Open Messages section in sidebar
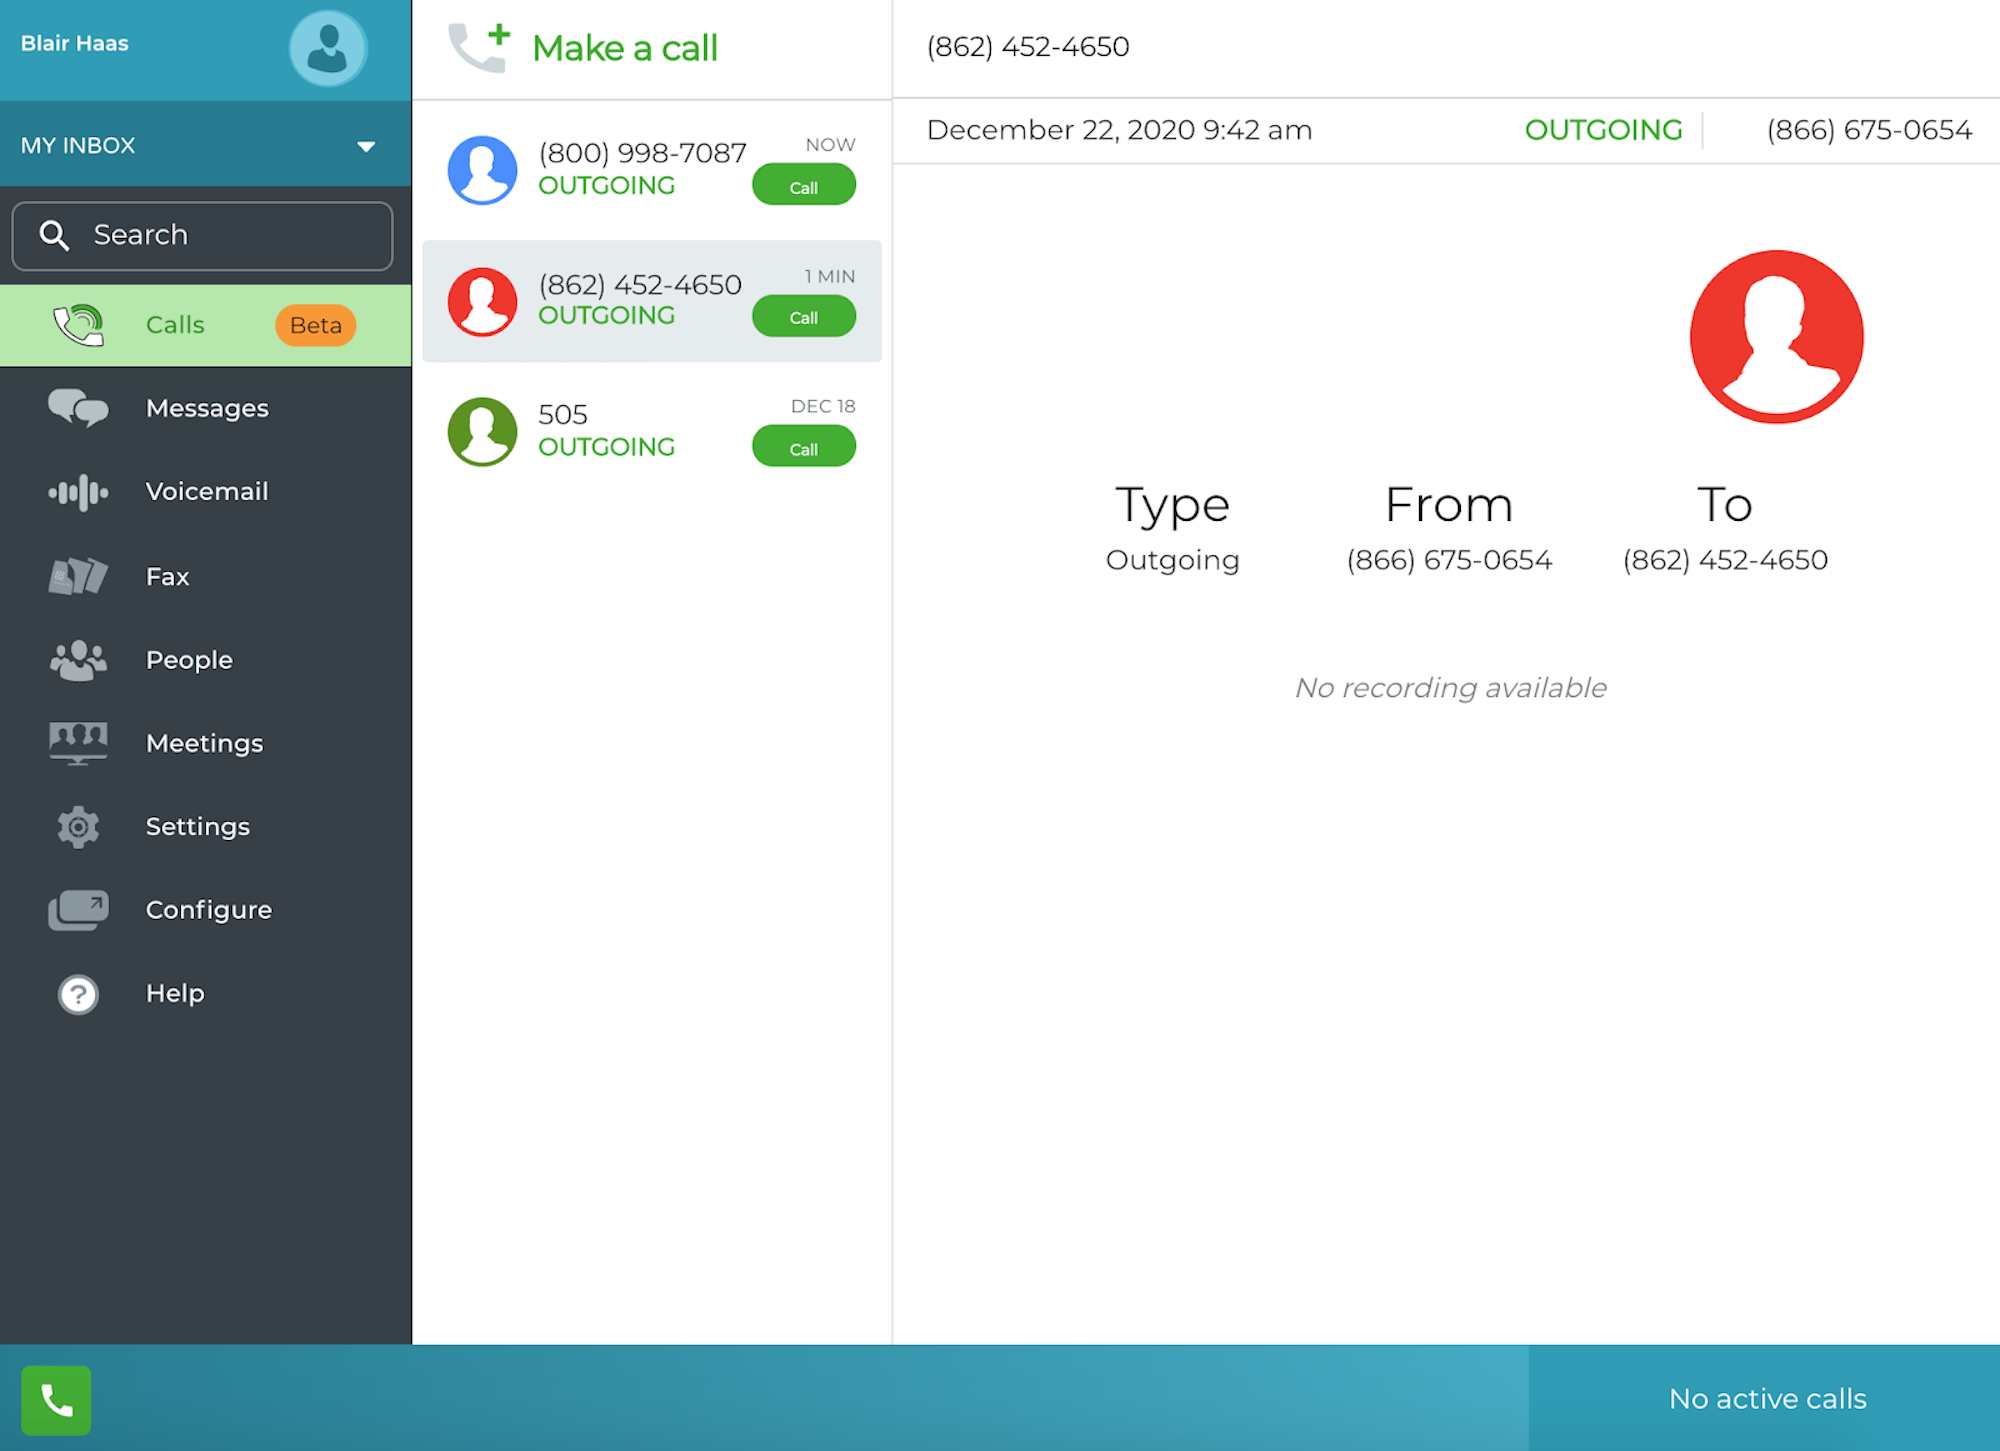Screen dimensions: 2000x1451 205,407
